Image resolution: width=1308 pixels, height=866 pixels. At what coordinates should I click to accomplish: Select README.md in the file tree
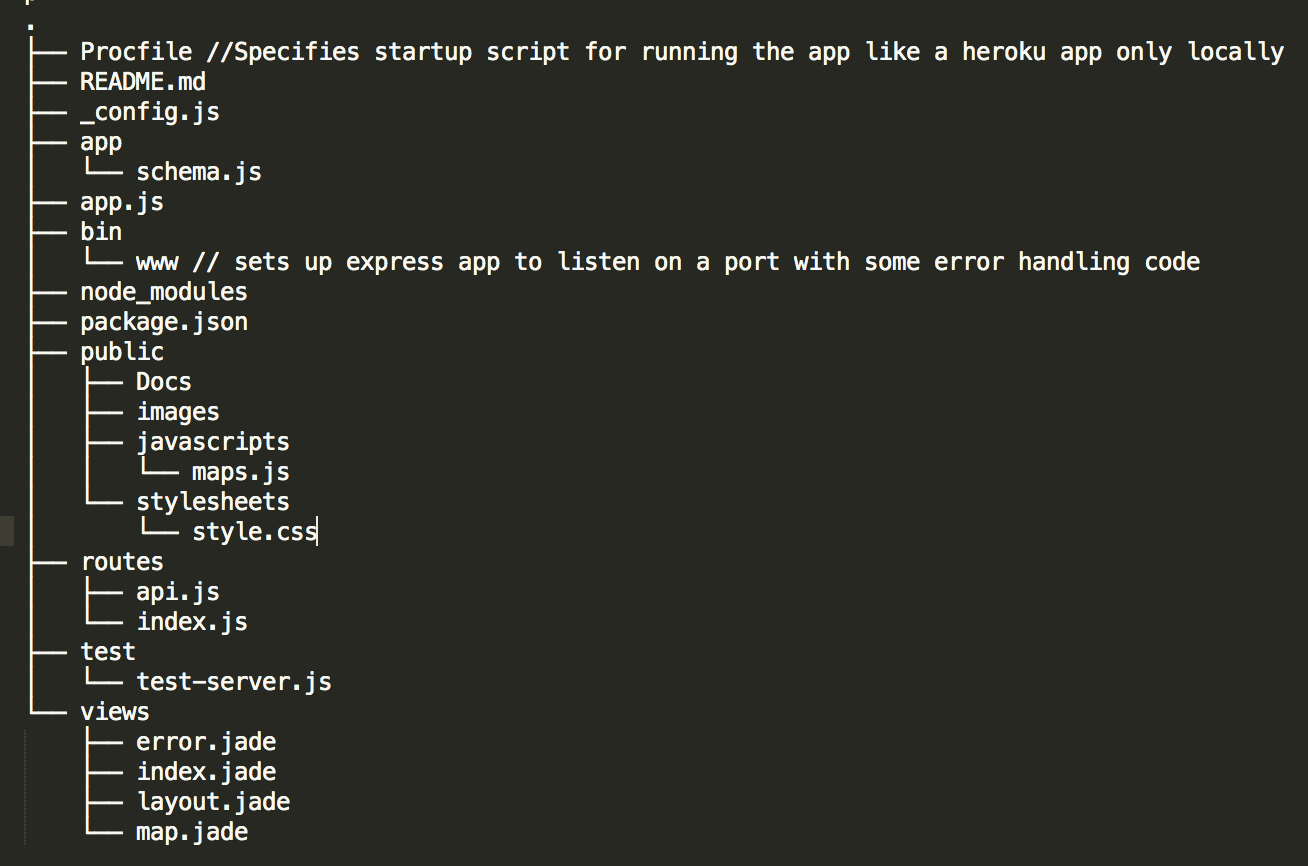(x=142, y=82)
